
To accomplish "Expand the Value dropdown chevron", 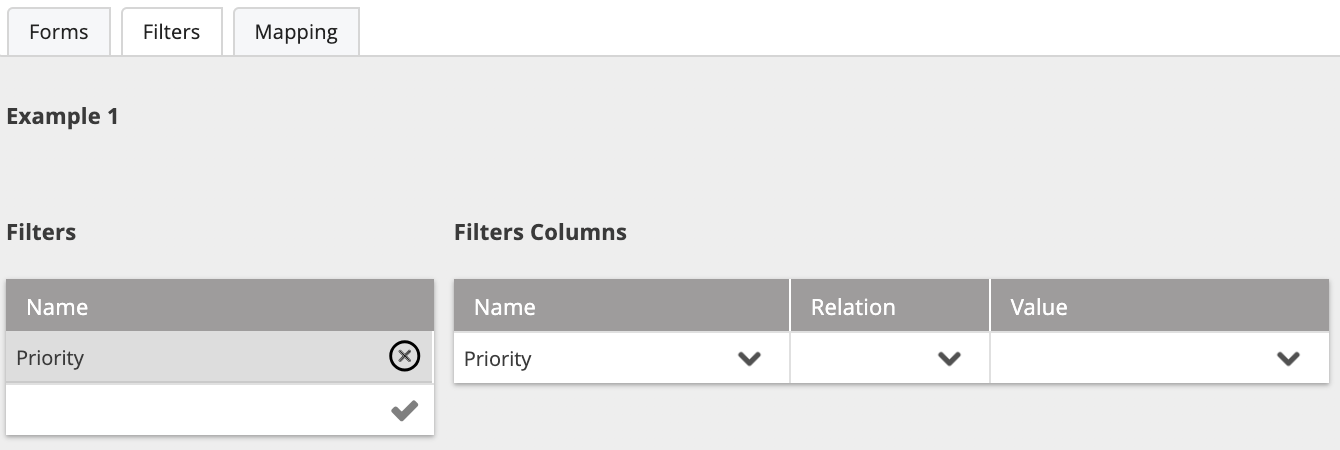I will pos(1288,358).
